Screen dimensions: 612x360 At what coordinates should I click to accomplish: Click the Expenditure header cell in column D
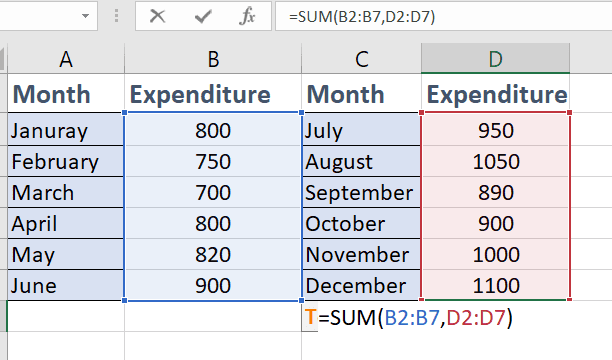tap(496, 94)
